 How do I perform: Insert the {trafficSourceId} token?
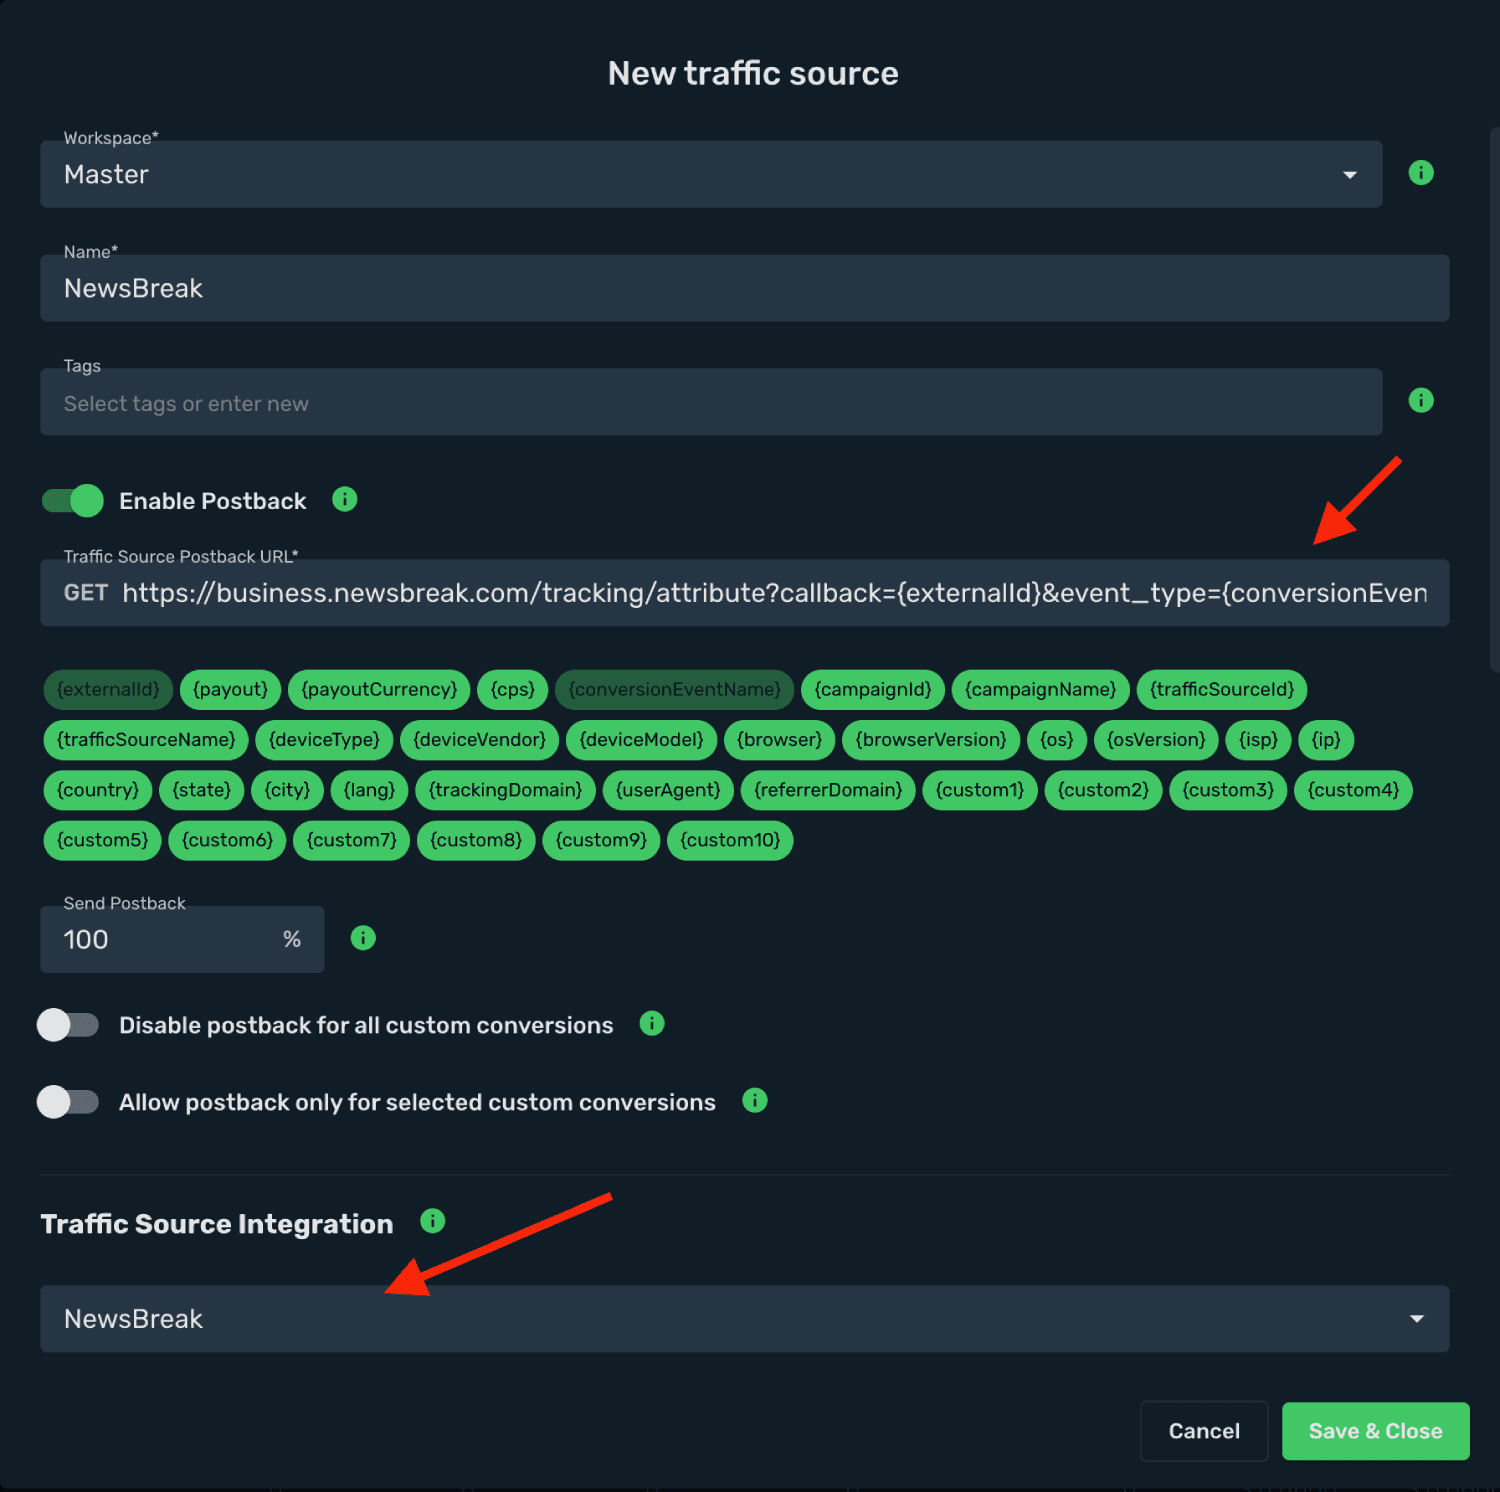pos(1222,690)
